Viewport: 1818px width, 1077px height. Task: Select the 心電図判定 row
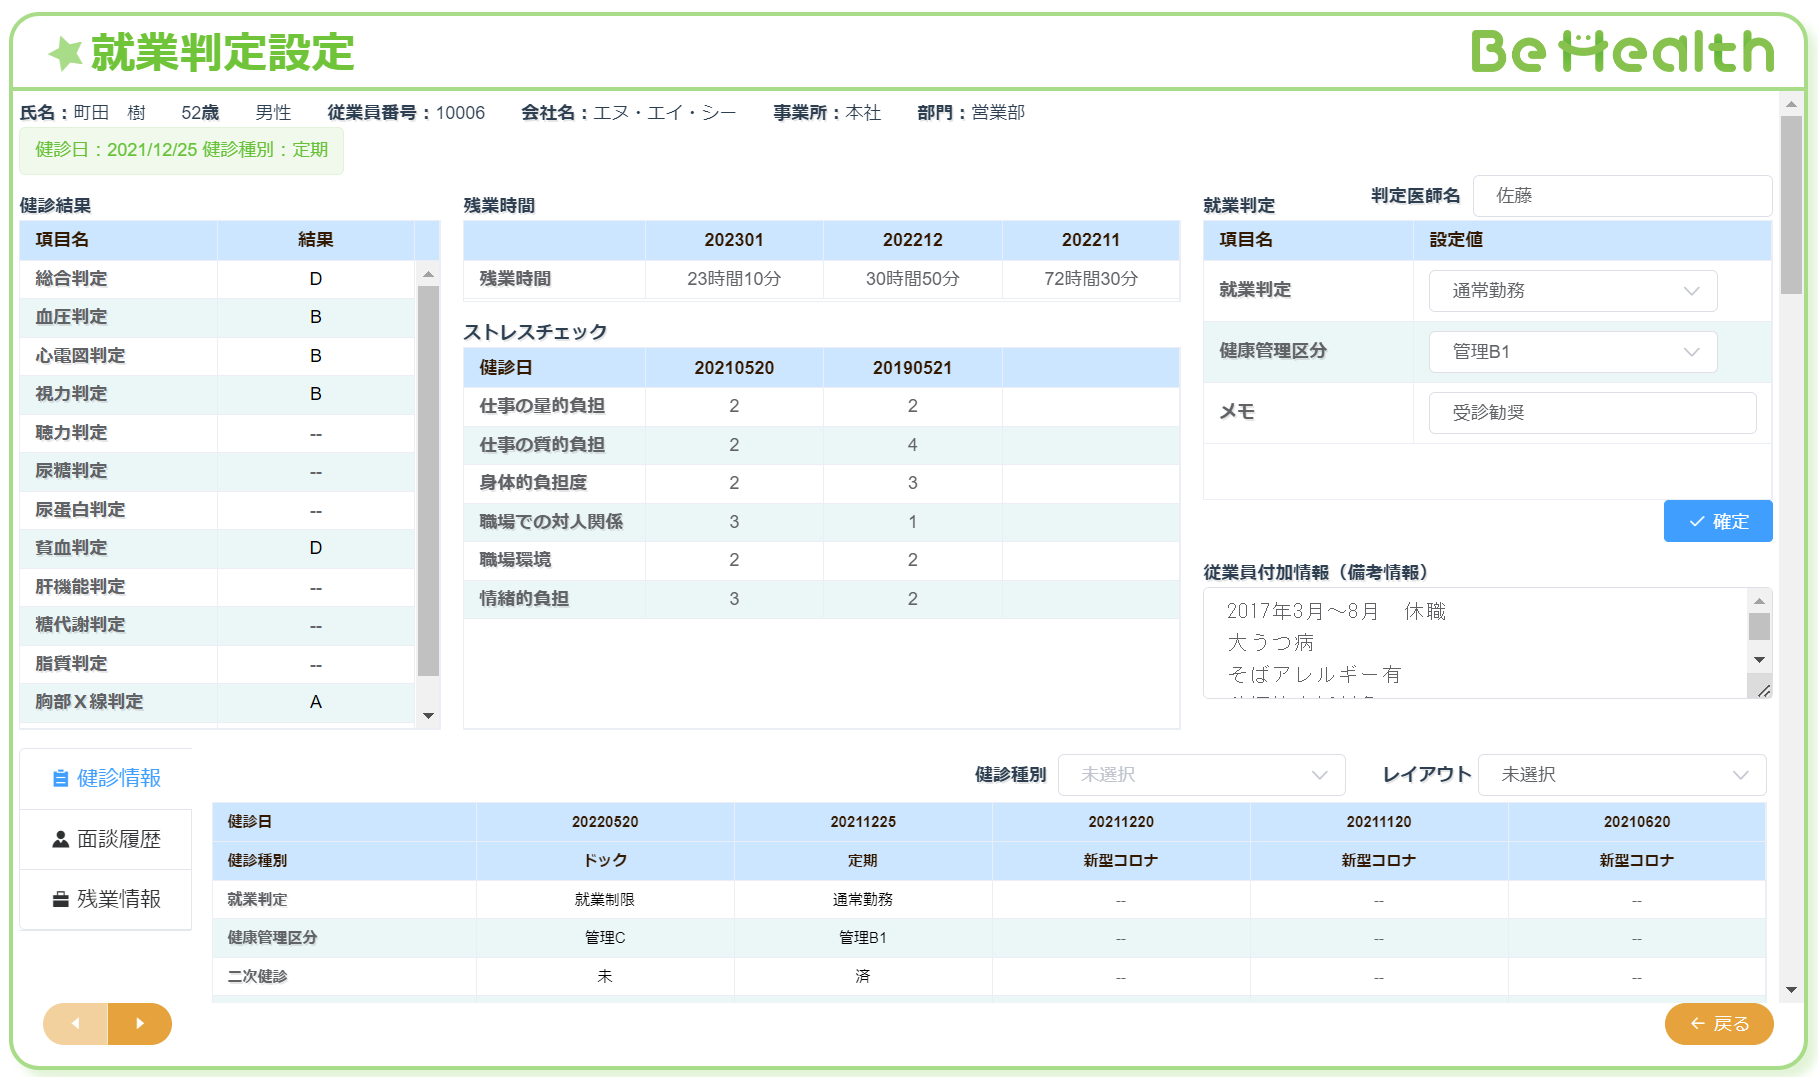pos(217,356)
